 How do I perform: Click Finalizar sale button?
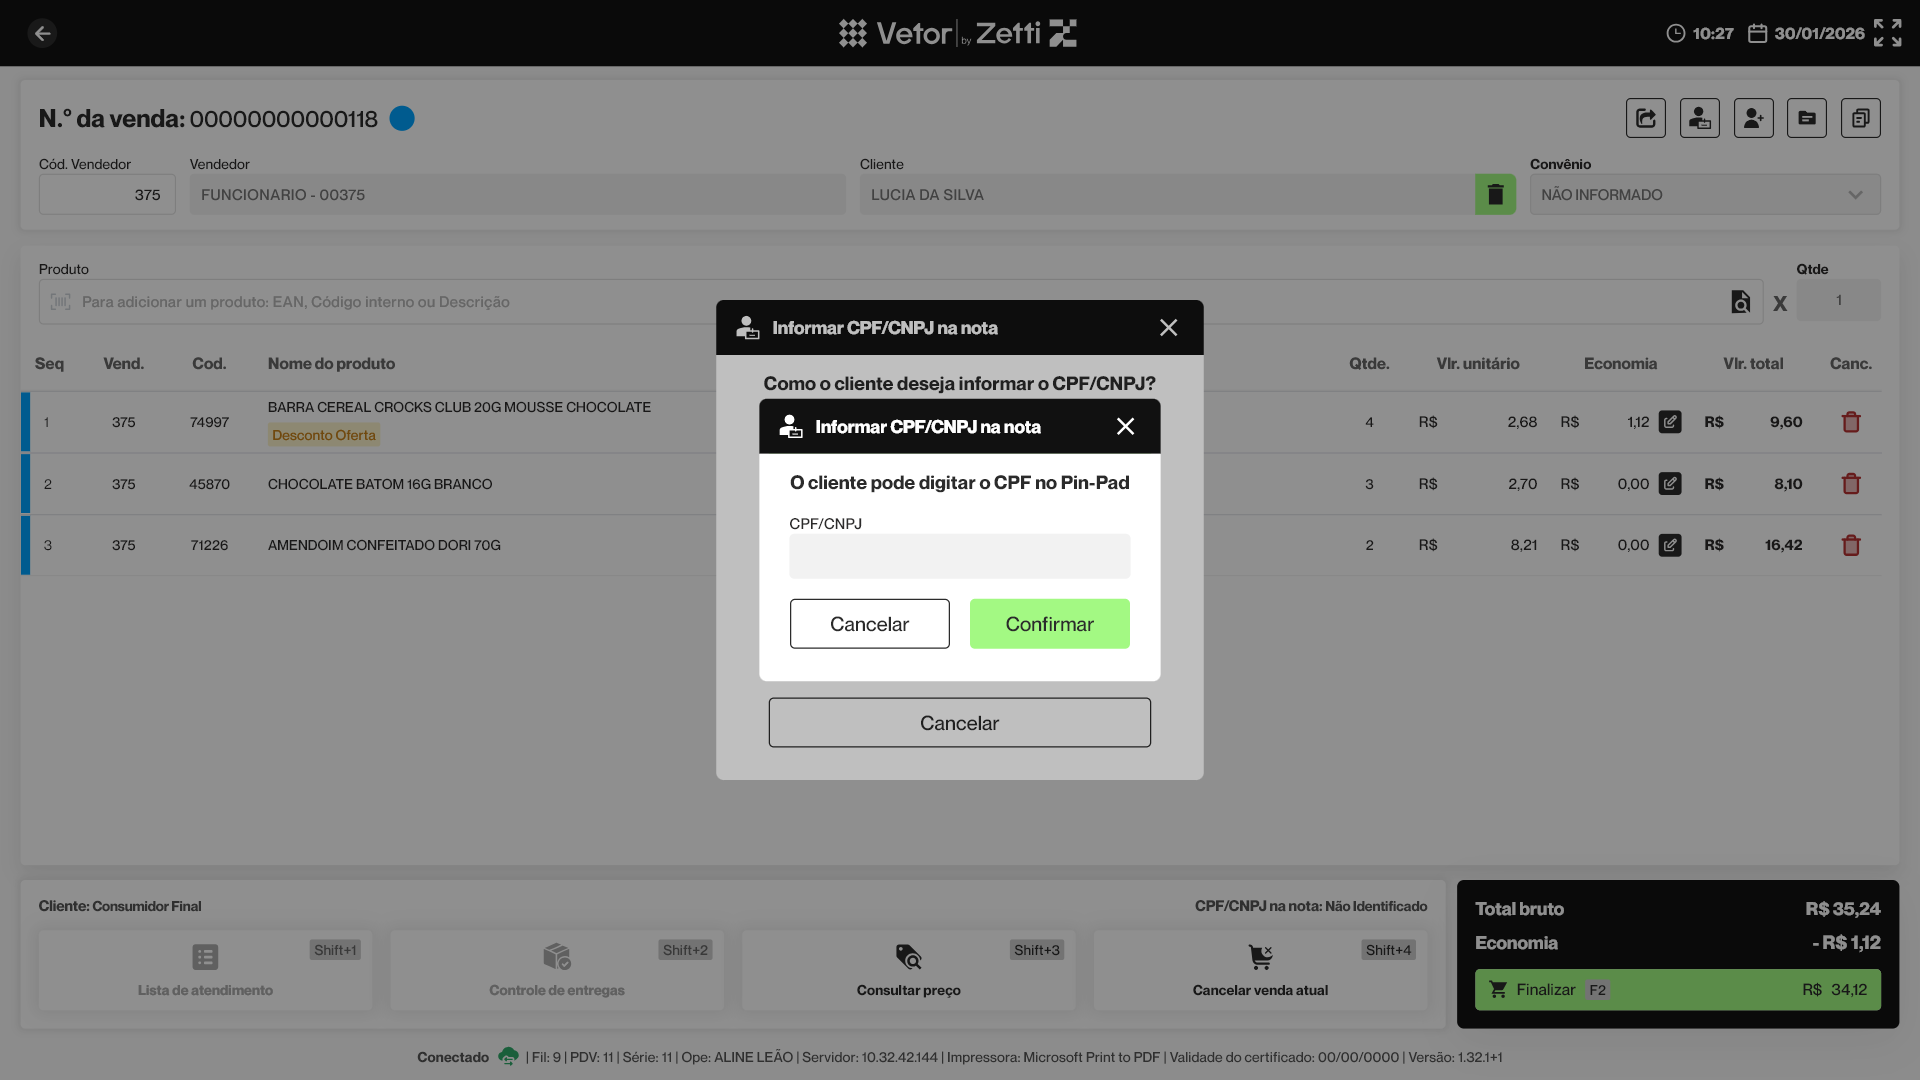[1677, 989]
